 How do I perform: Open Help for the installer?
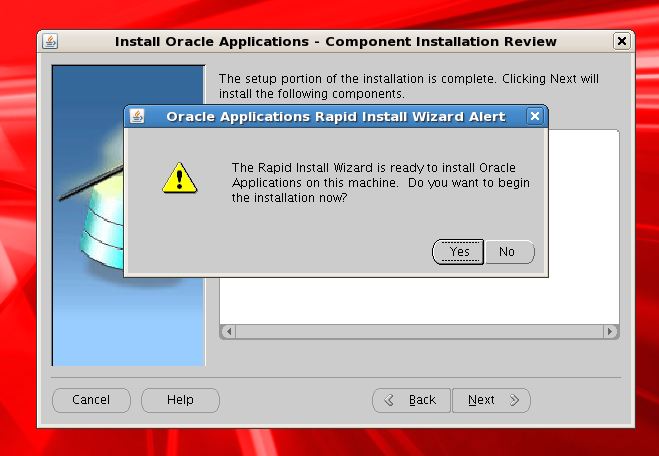pos(180,400)
